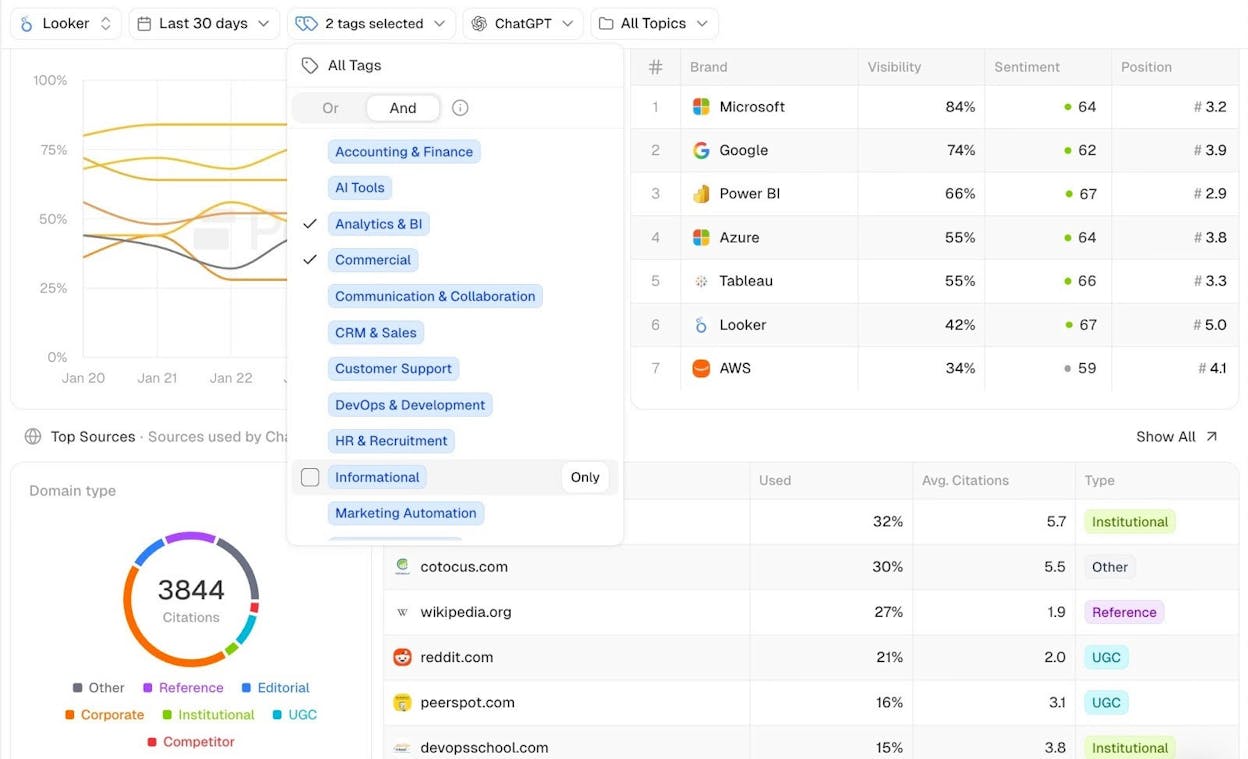Click the Avg. Citations column header
The height and width of the screenshot is (759, 1248).
click(964, 480)
